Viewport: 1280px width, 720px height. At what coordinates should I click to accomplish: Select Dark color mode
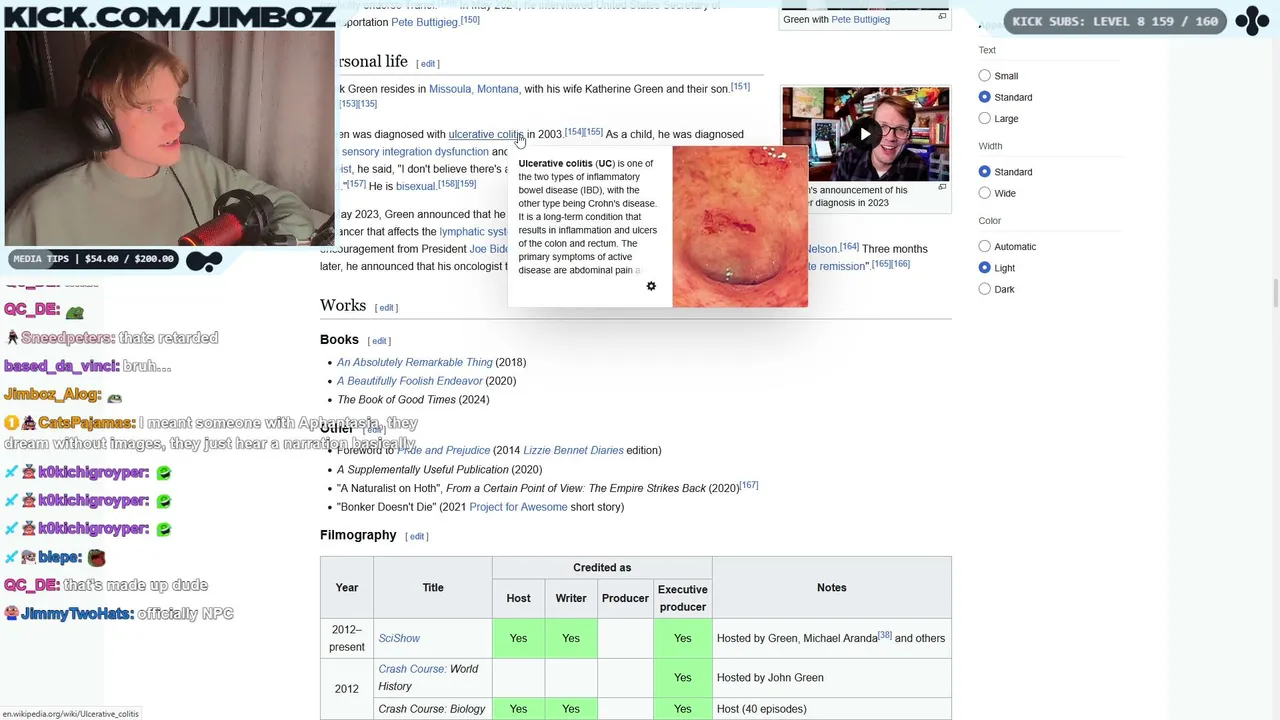click(985, 289)
